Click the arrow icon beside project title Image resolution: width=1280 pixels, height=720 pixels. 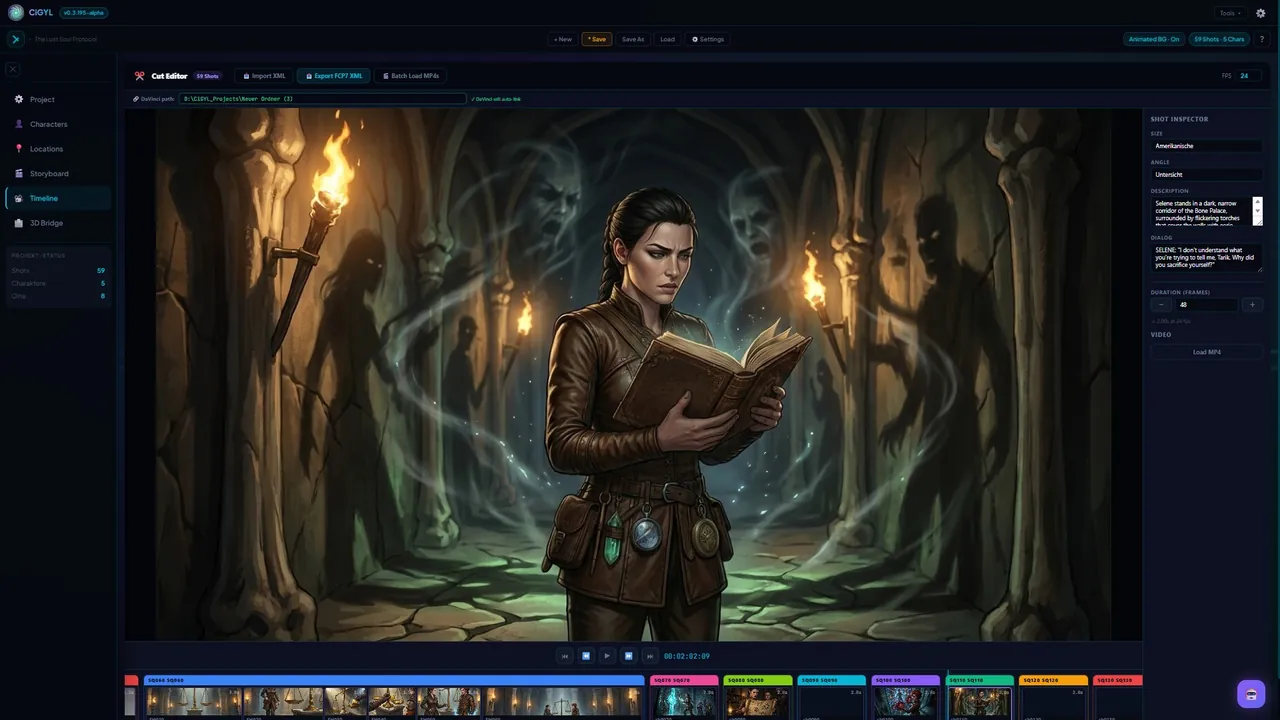(x=16, y=39)
